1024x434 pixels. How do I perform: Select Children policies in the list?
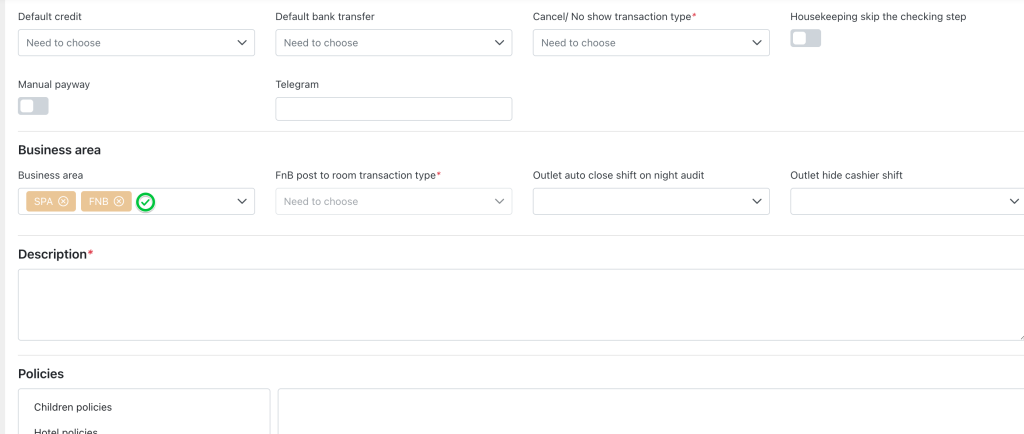point(73,407)
